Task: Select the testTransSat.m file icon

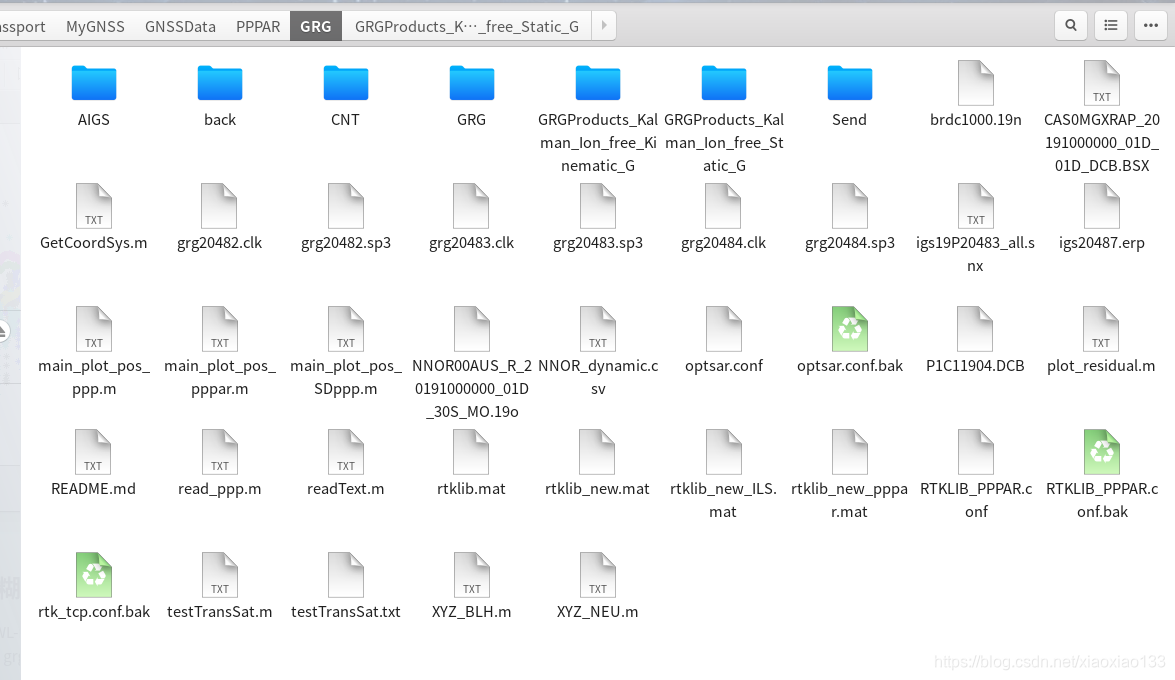Action: click(x=220, y=575)
